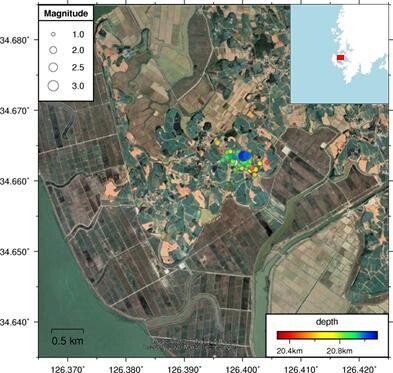Click the depth legend title
Viewport: 393px width, 373px height.
tap(327, 322)
